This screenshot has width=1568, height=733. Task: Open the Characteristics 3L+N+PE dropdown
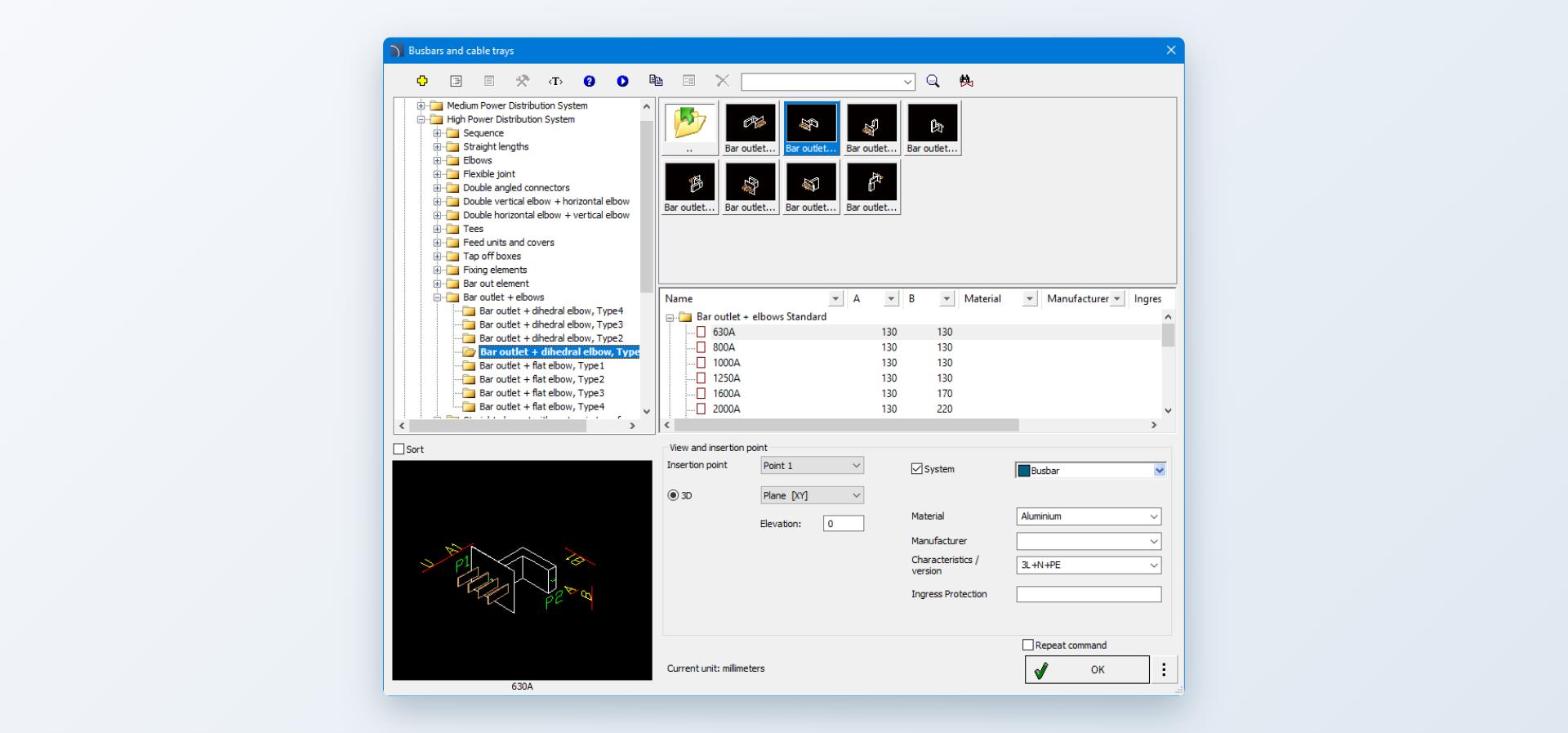coord(1089,565)
